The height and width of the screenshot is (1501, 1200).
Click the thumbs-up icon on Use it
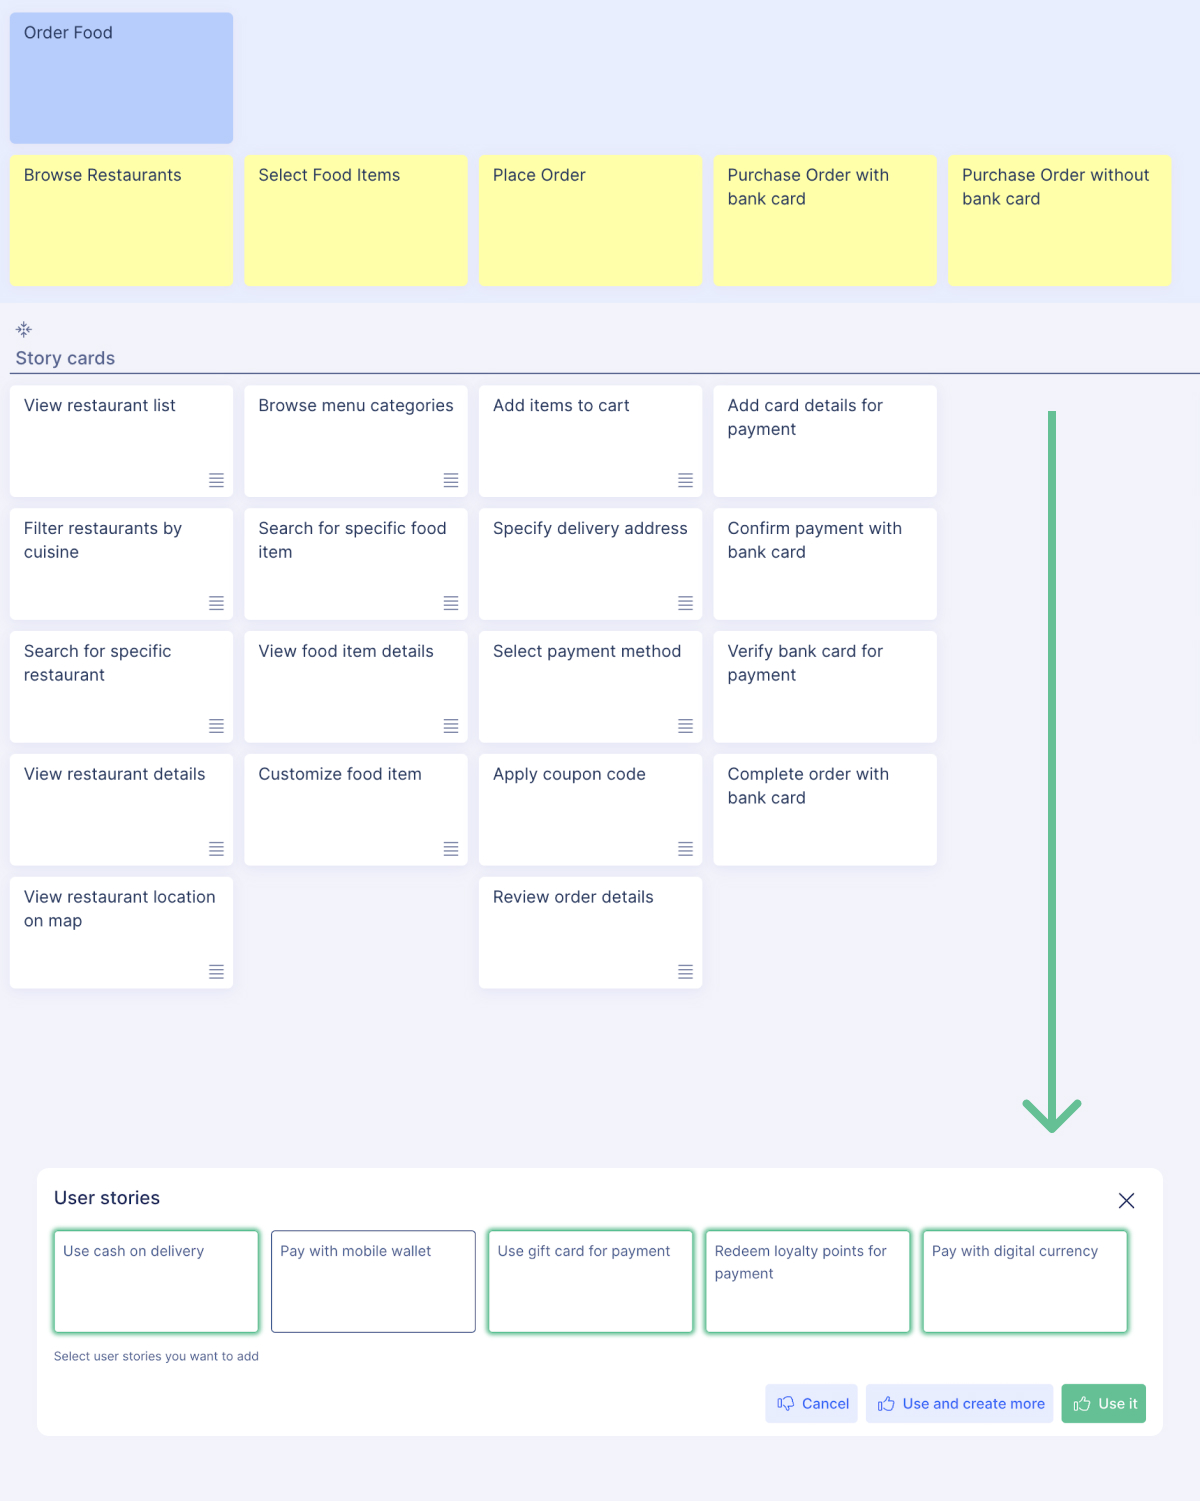[1084, 1403]
